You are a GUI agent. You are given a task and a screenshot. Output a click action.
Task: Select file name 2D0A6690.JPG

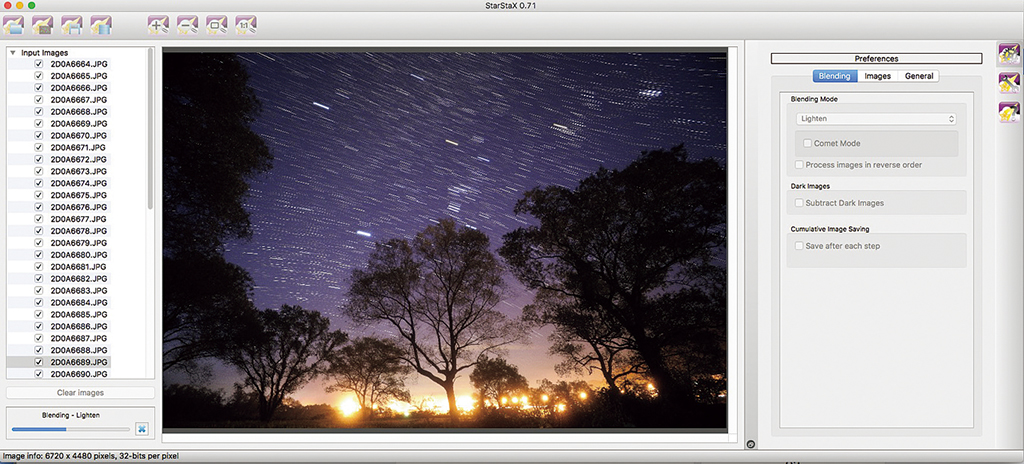pos(79,374)
